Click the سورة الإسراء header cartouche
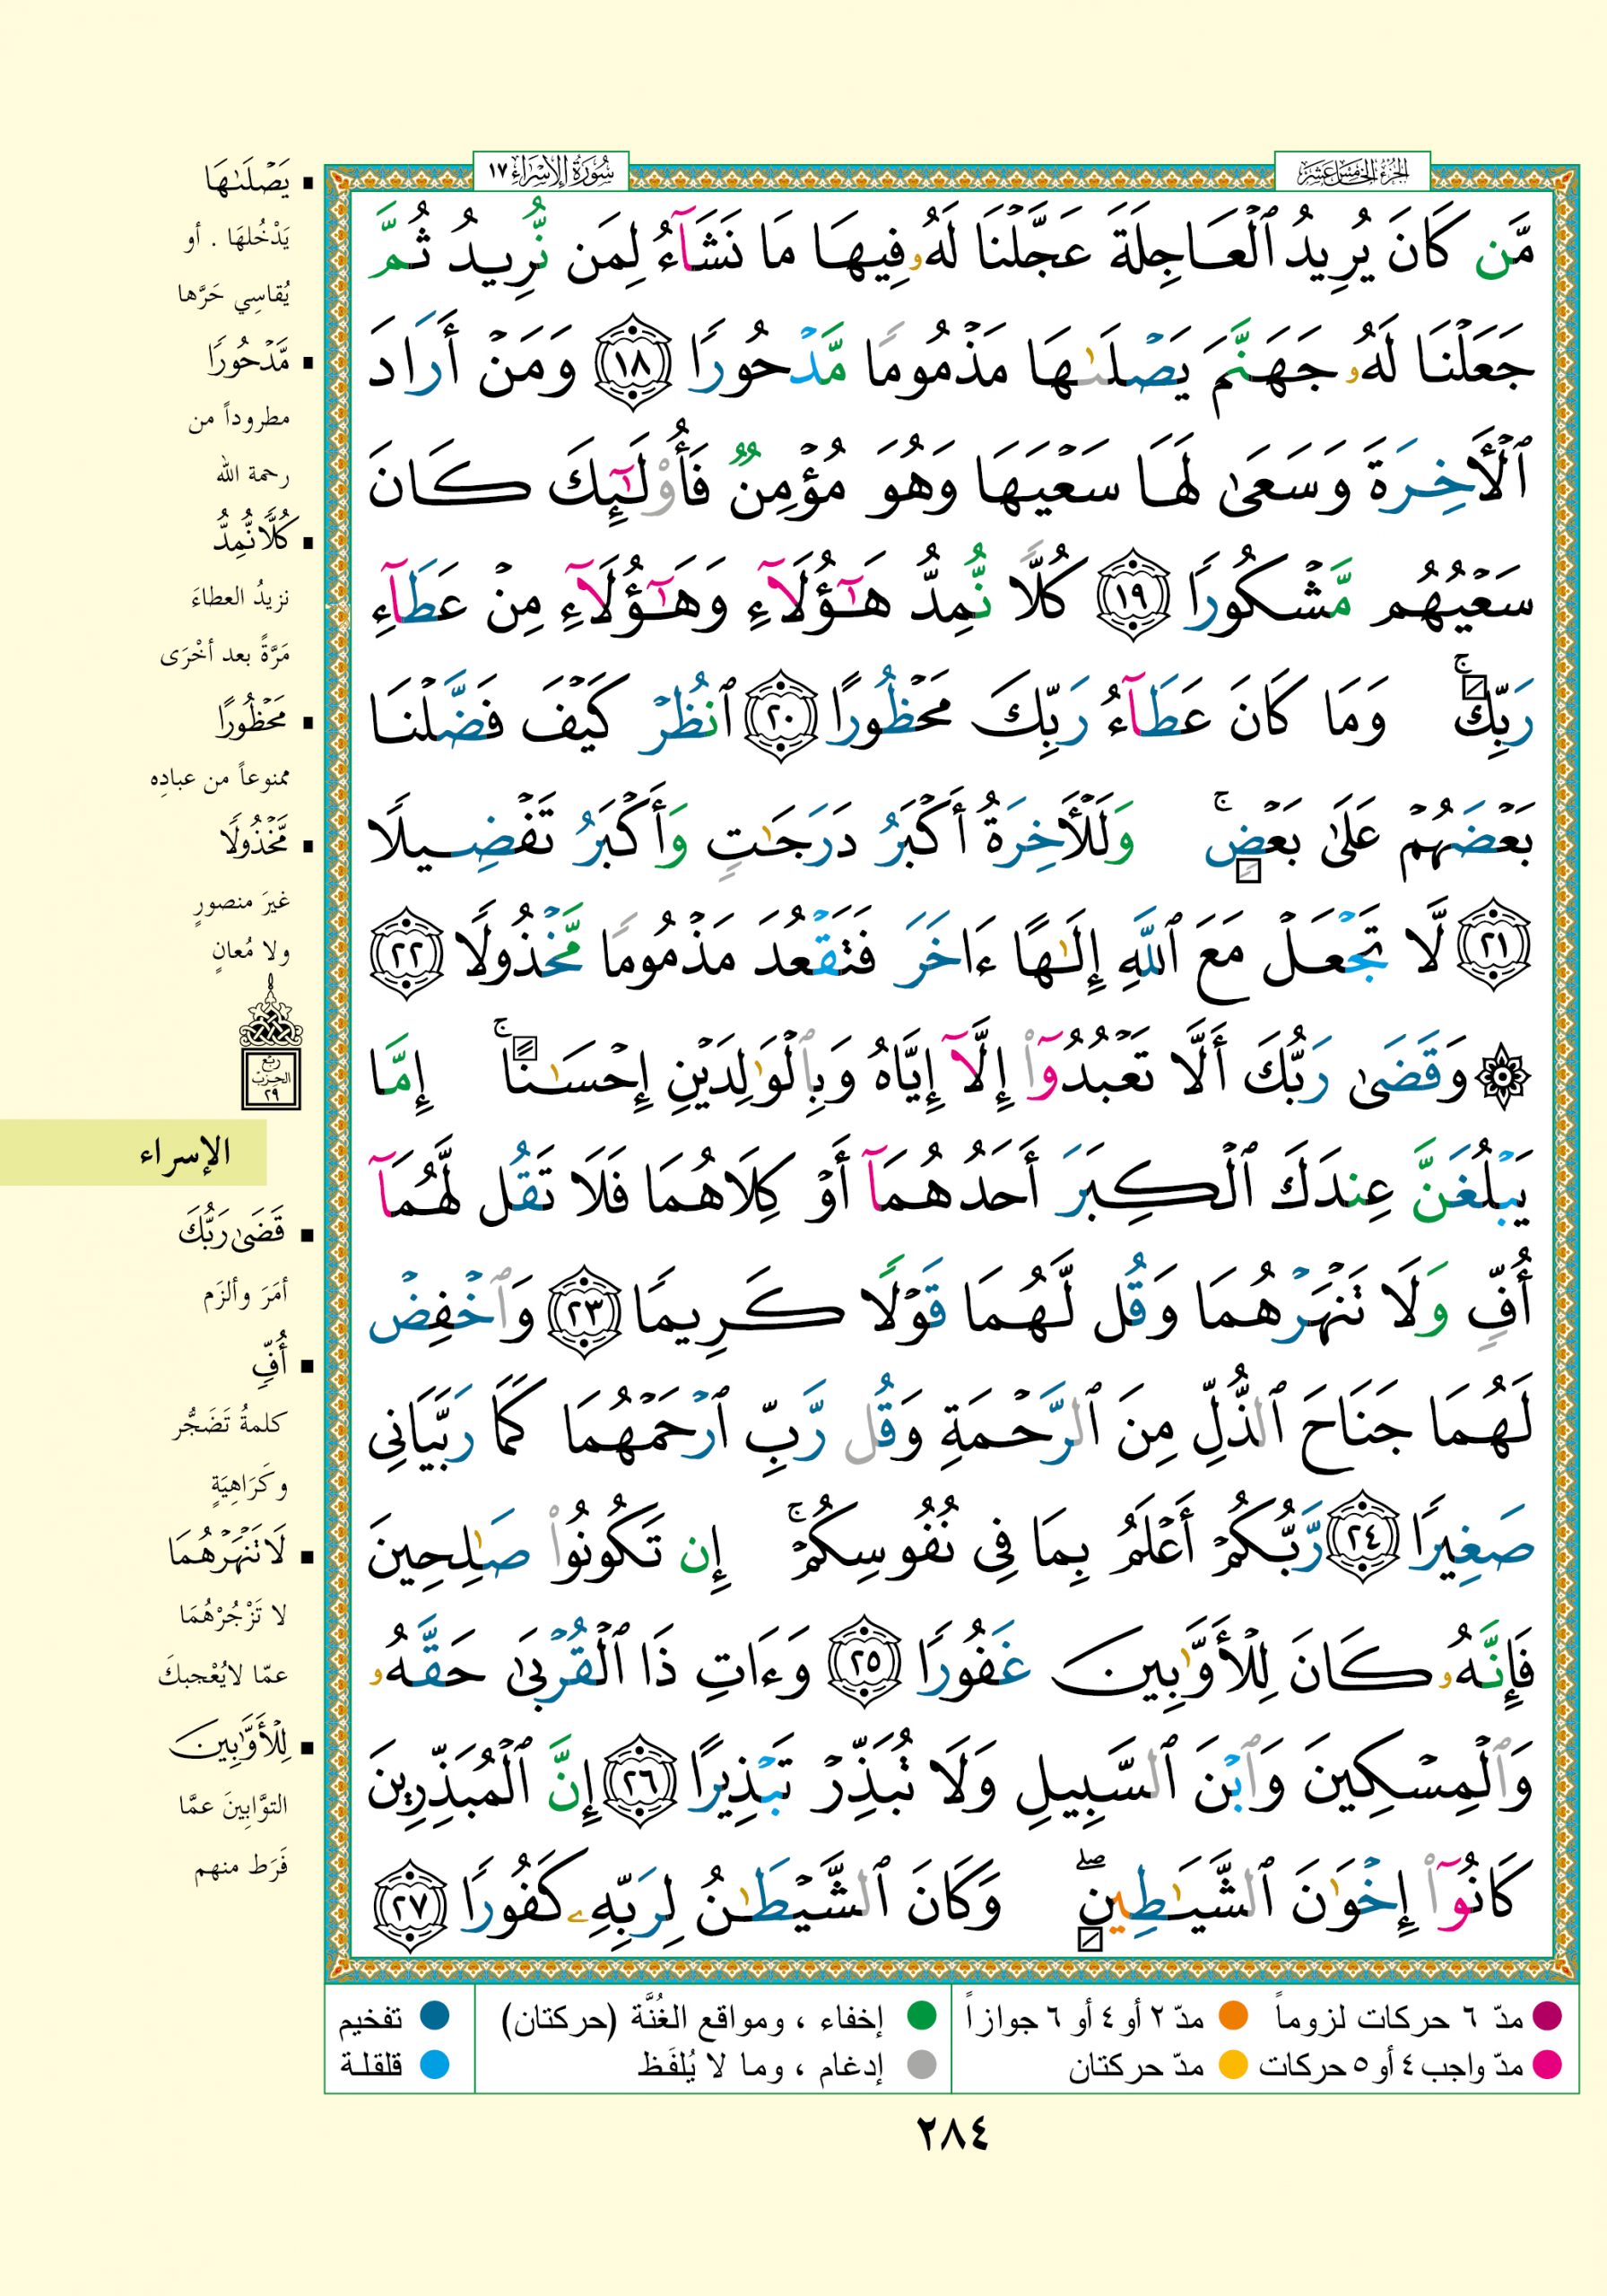 tap(549, 171)
